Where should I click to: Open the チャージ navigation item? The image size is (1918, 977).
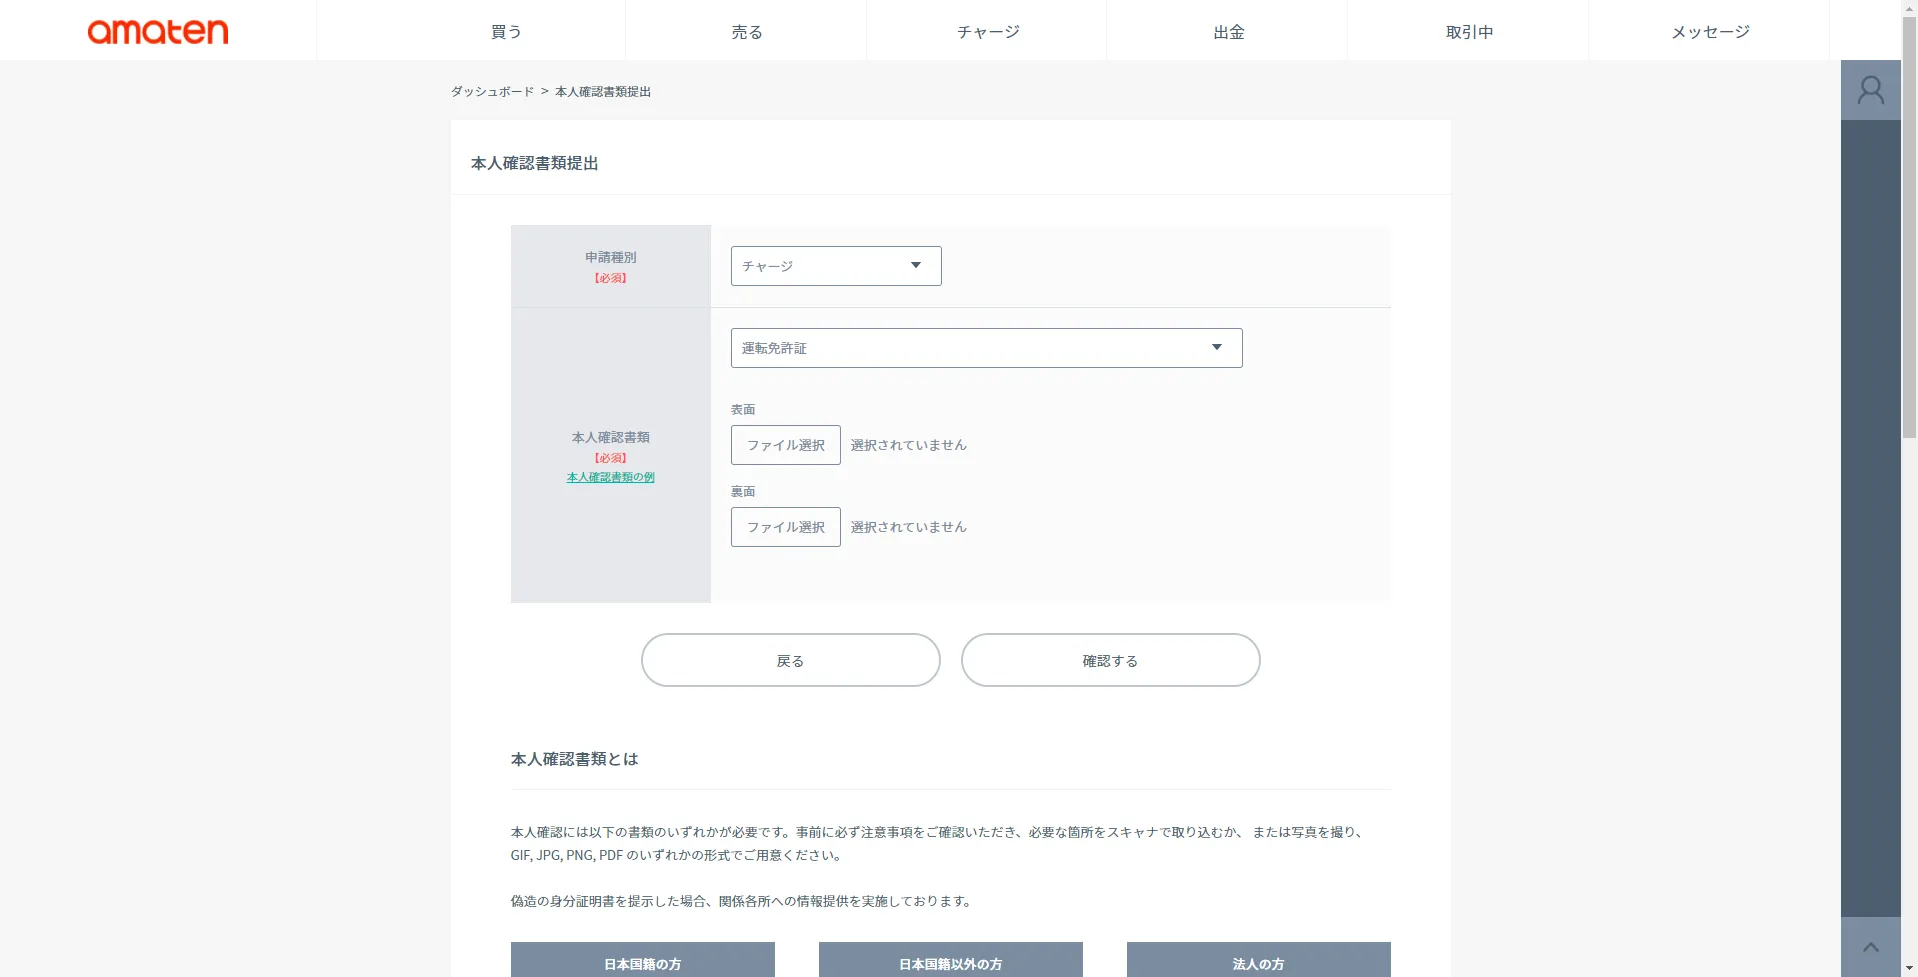pos(988,32)
